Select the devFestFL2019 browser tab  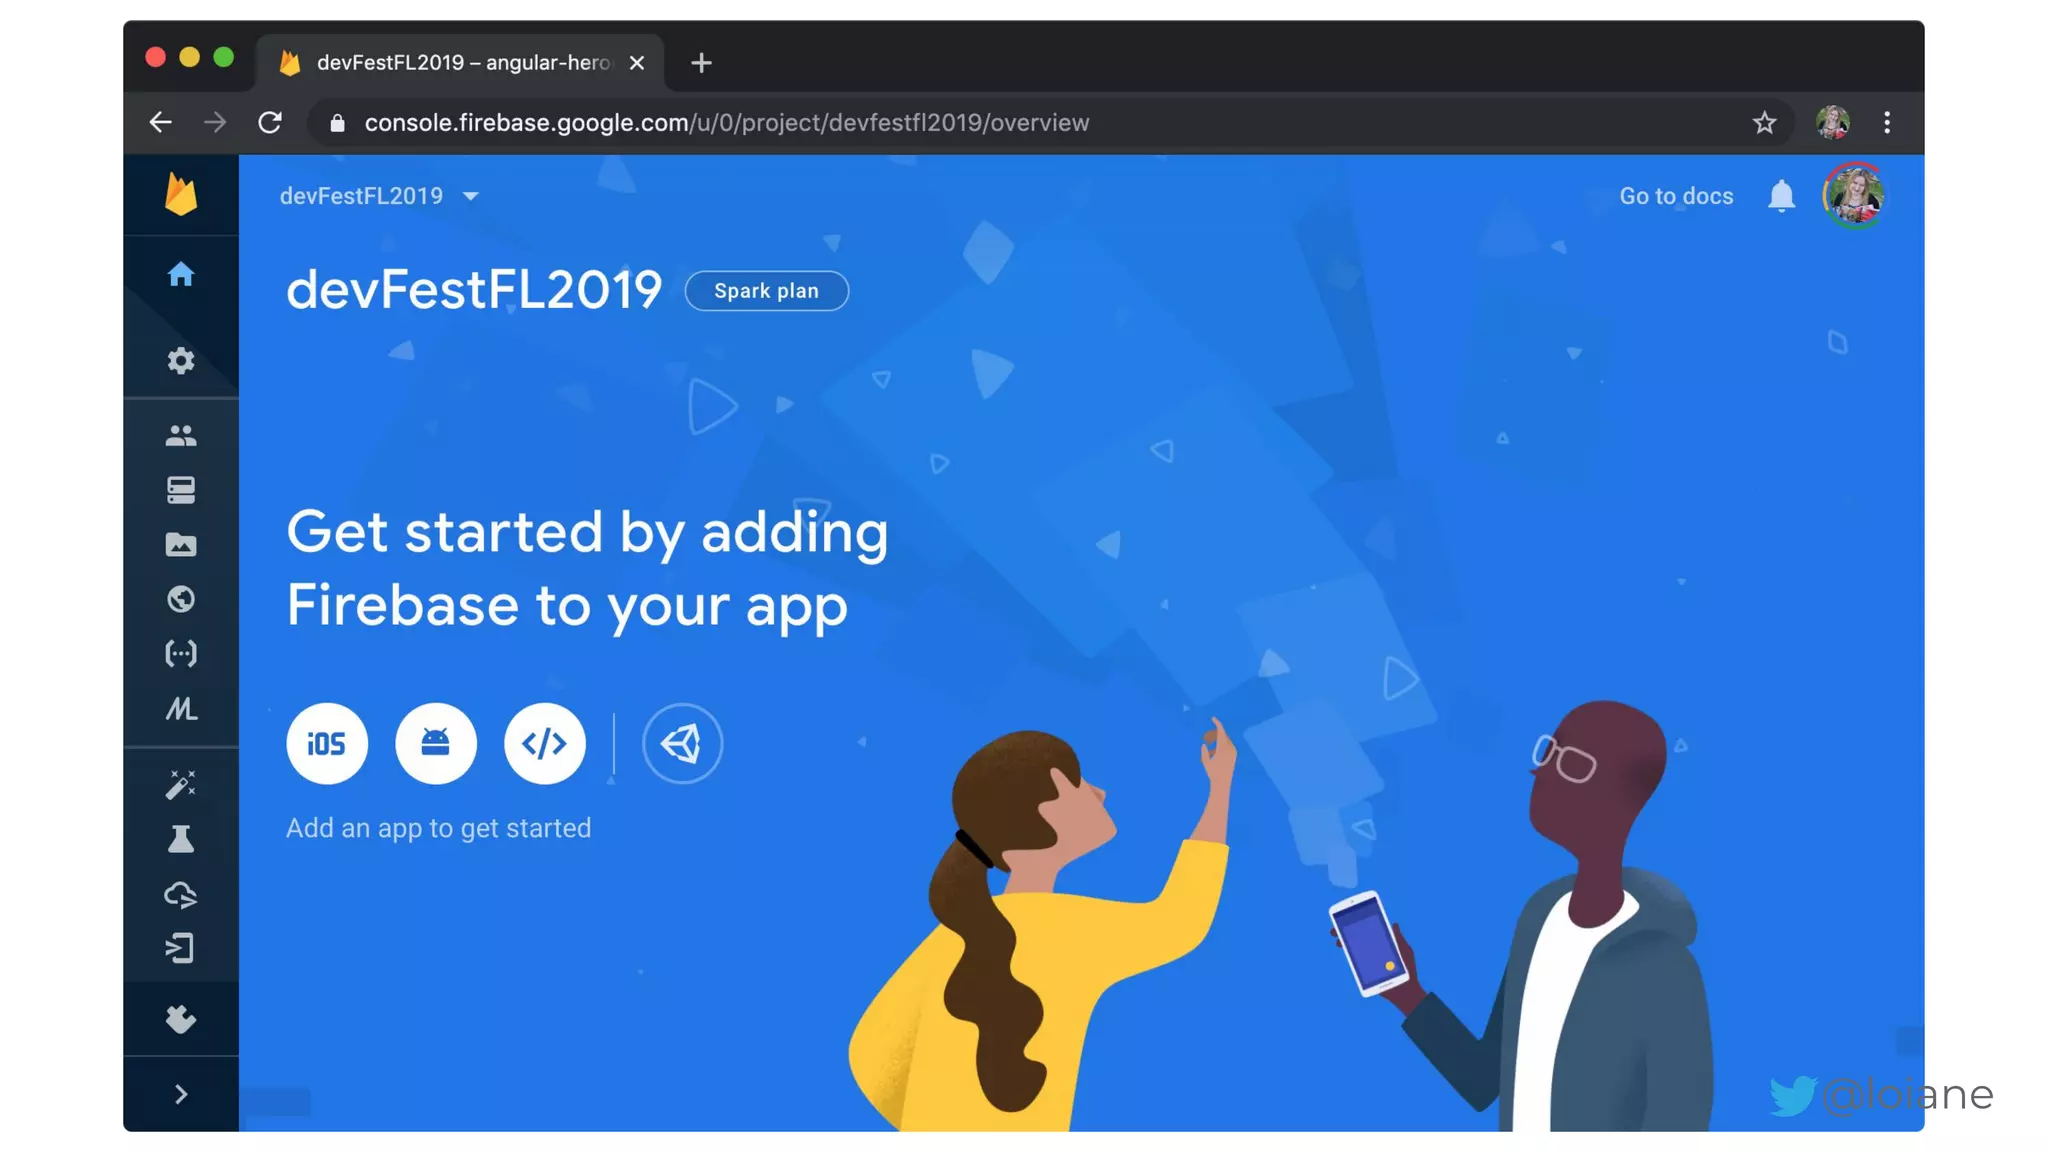coord(460,63)
